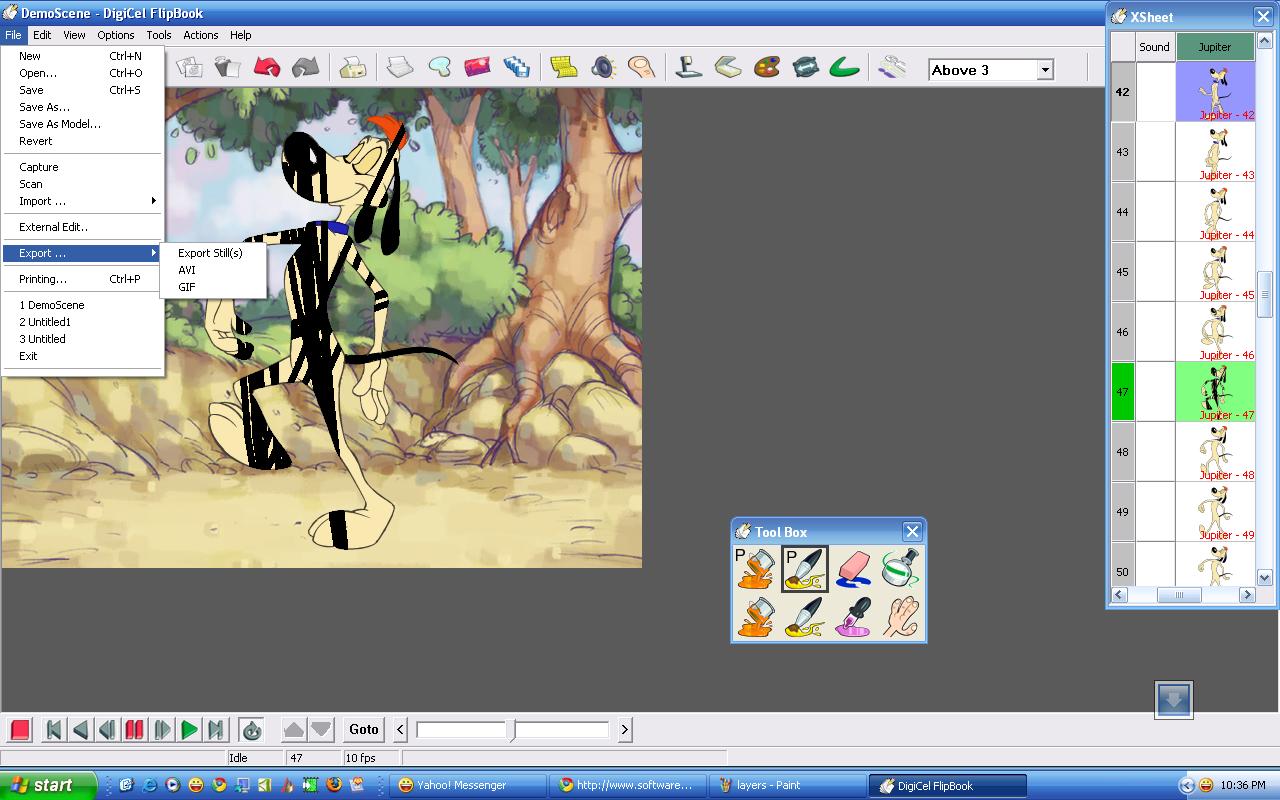This screenshot has width=1280, height=800.
Task: Click the clipboard paste icon in toolbar
Action: click(x=228, y=67)
